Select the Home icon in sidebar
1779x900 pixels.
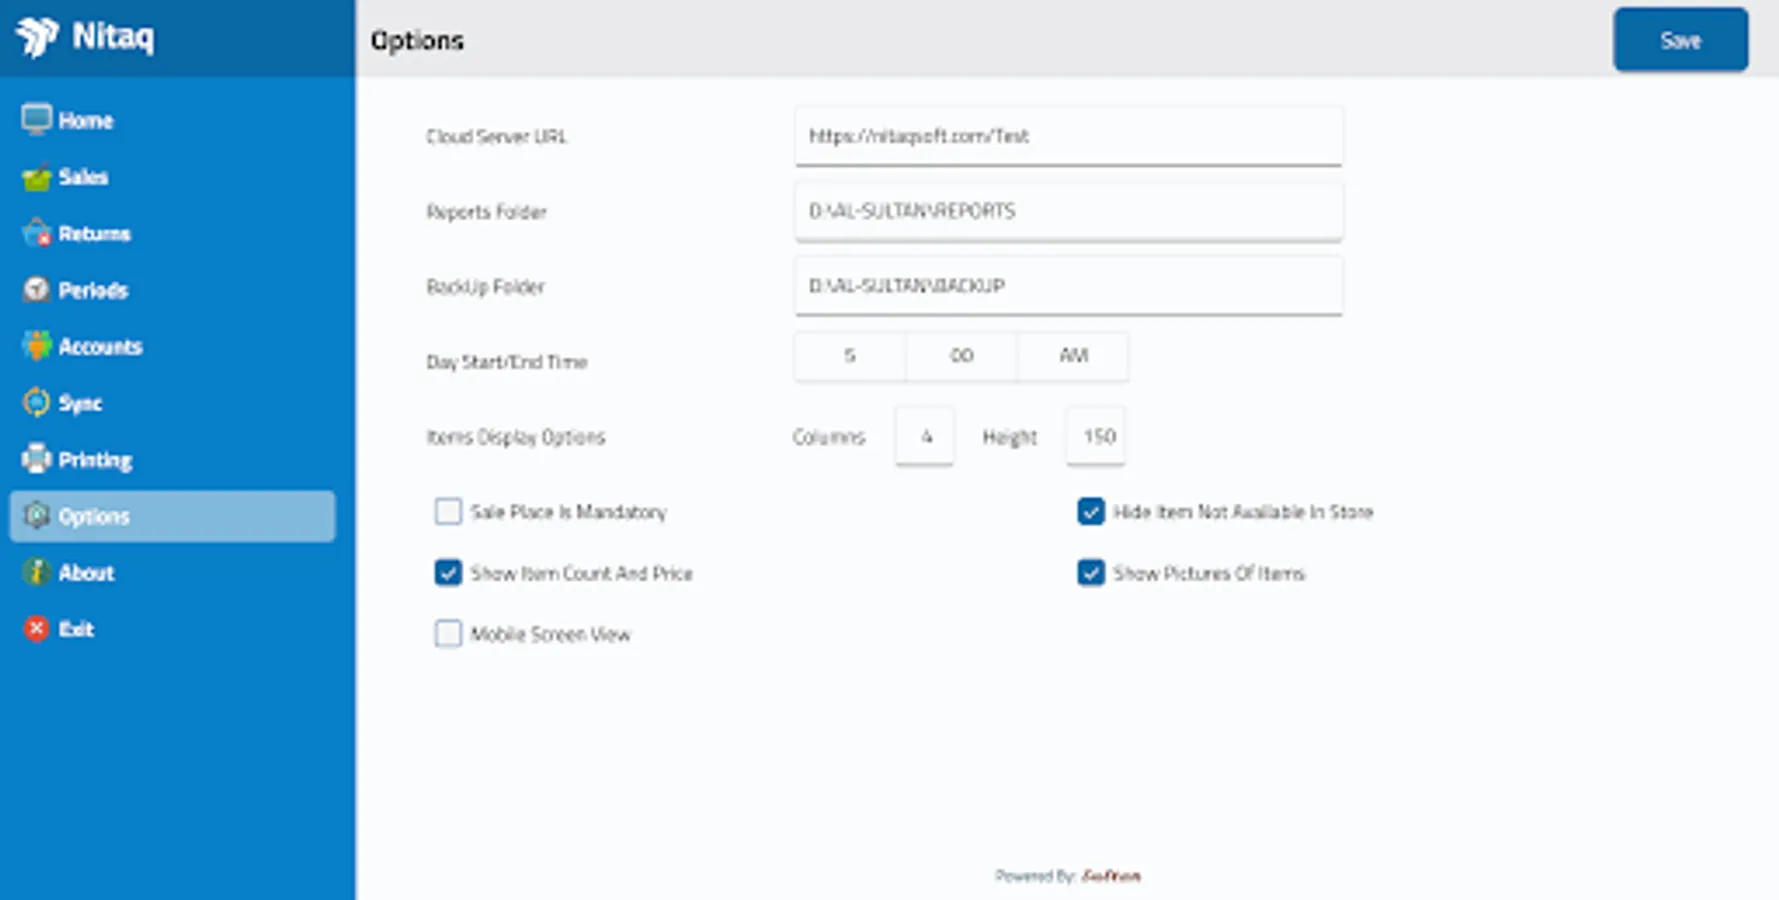coord(37,118)
